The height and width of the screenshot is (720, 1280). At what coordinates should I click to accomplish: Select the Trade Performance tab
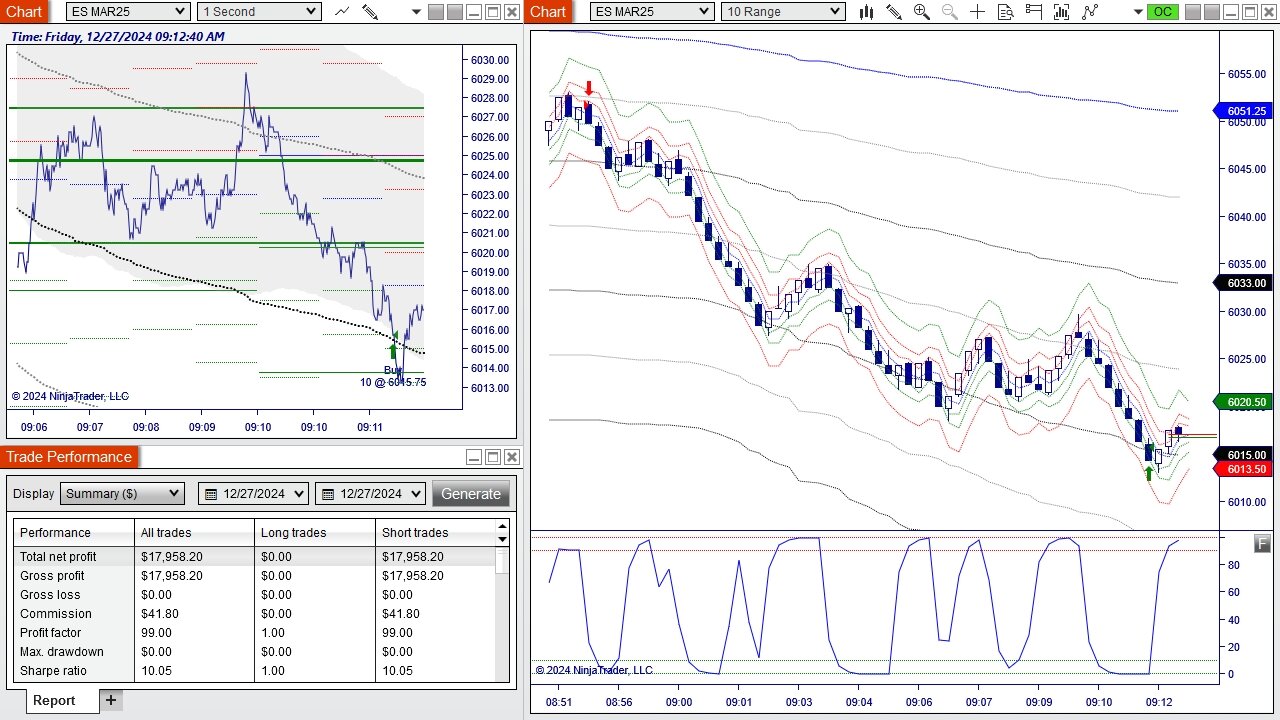tap(69, 457)
